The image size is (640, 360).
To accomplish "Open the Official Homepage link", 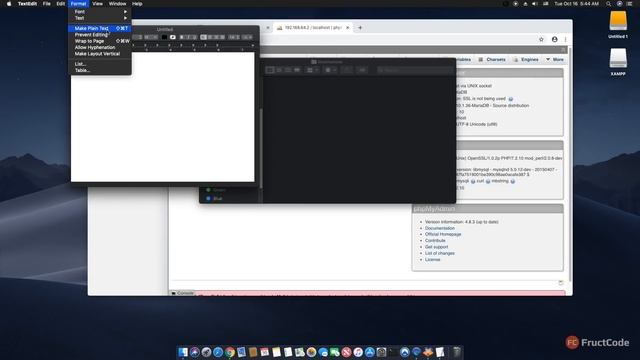I will pyautogui.click(x=443, y=234).
